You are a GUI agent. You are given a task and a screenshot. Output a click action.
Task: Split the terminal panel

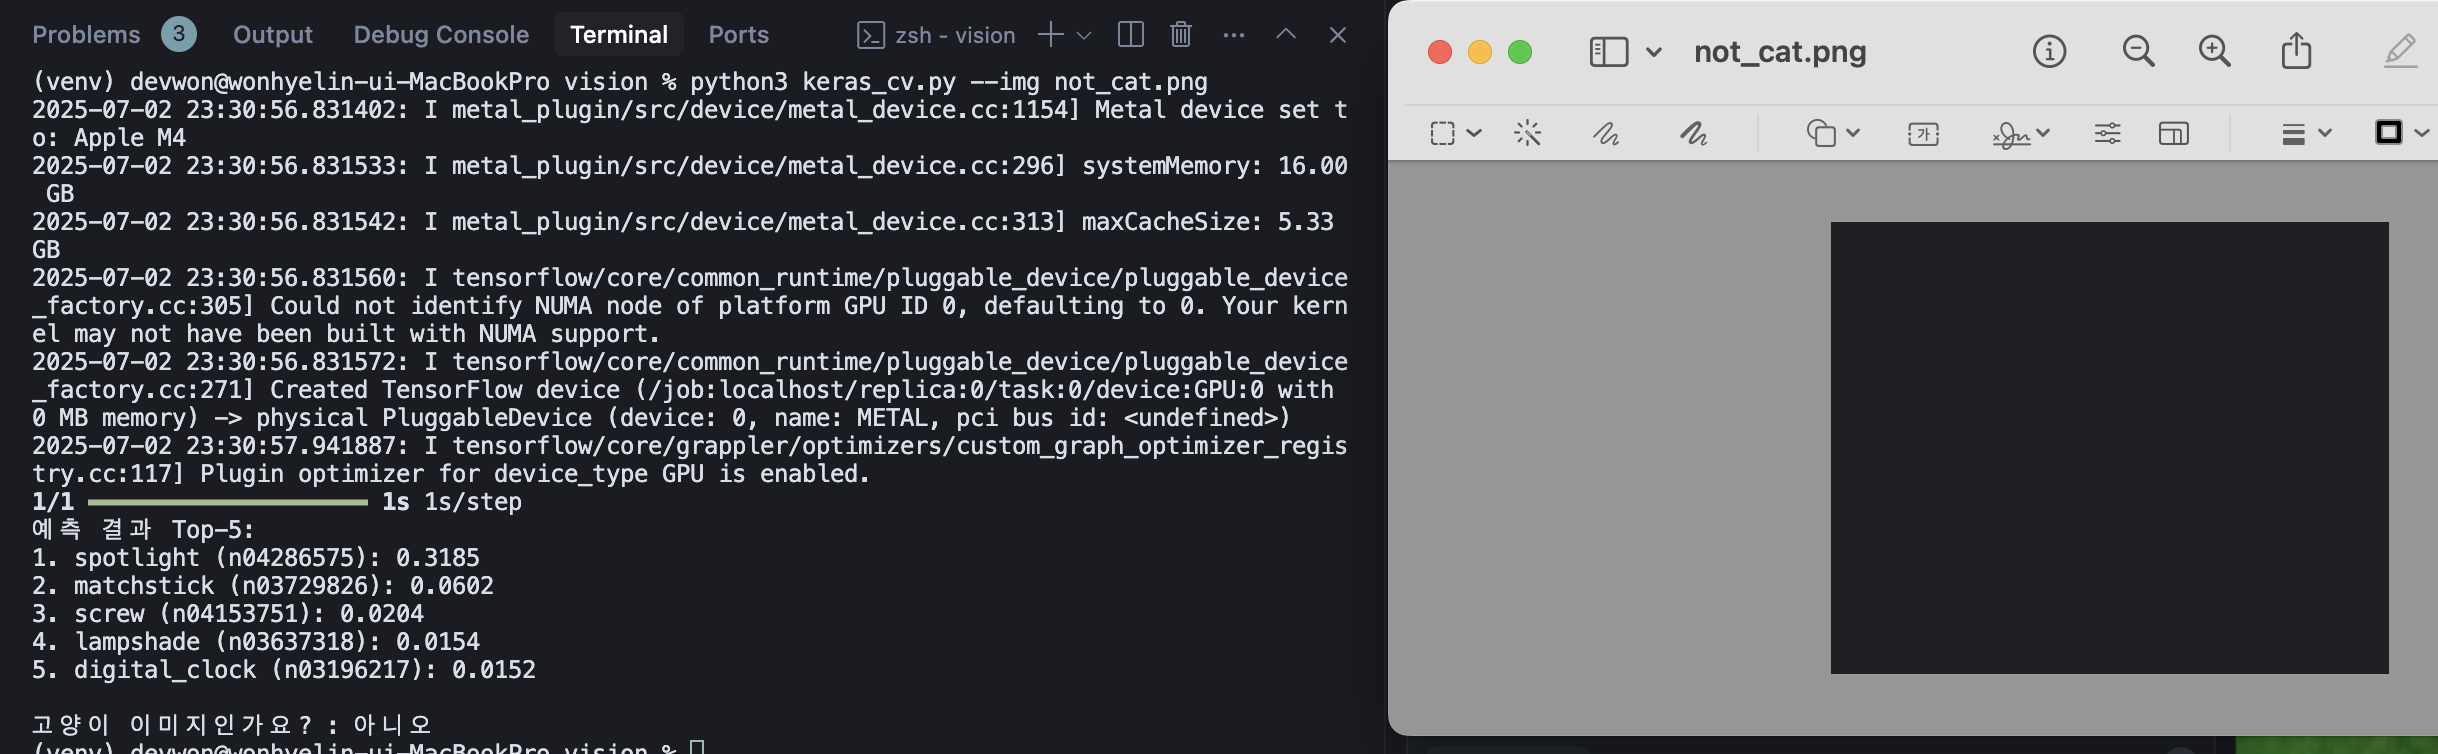(x=1131, y=35)
